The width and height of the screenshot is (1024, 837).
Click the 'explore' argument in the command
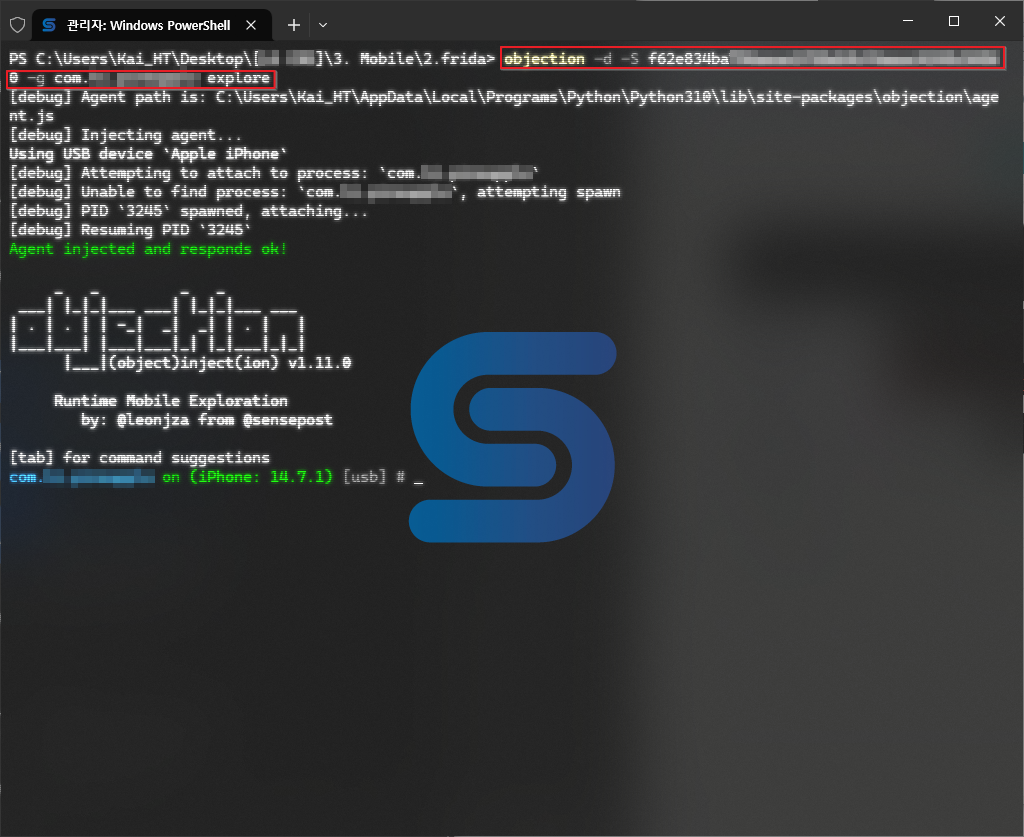point(238,78)
